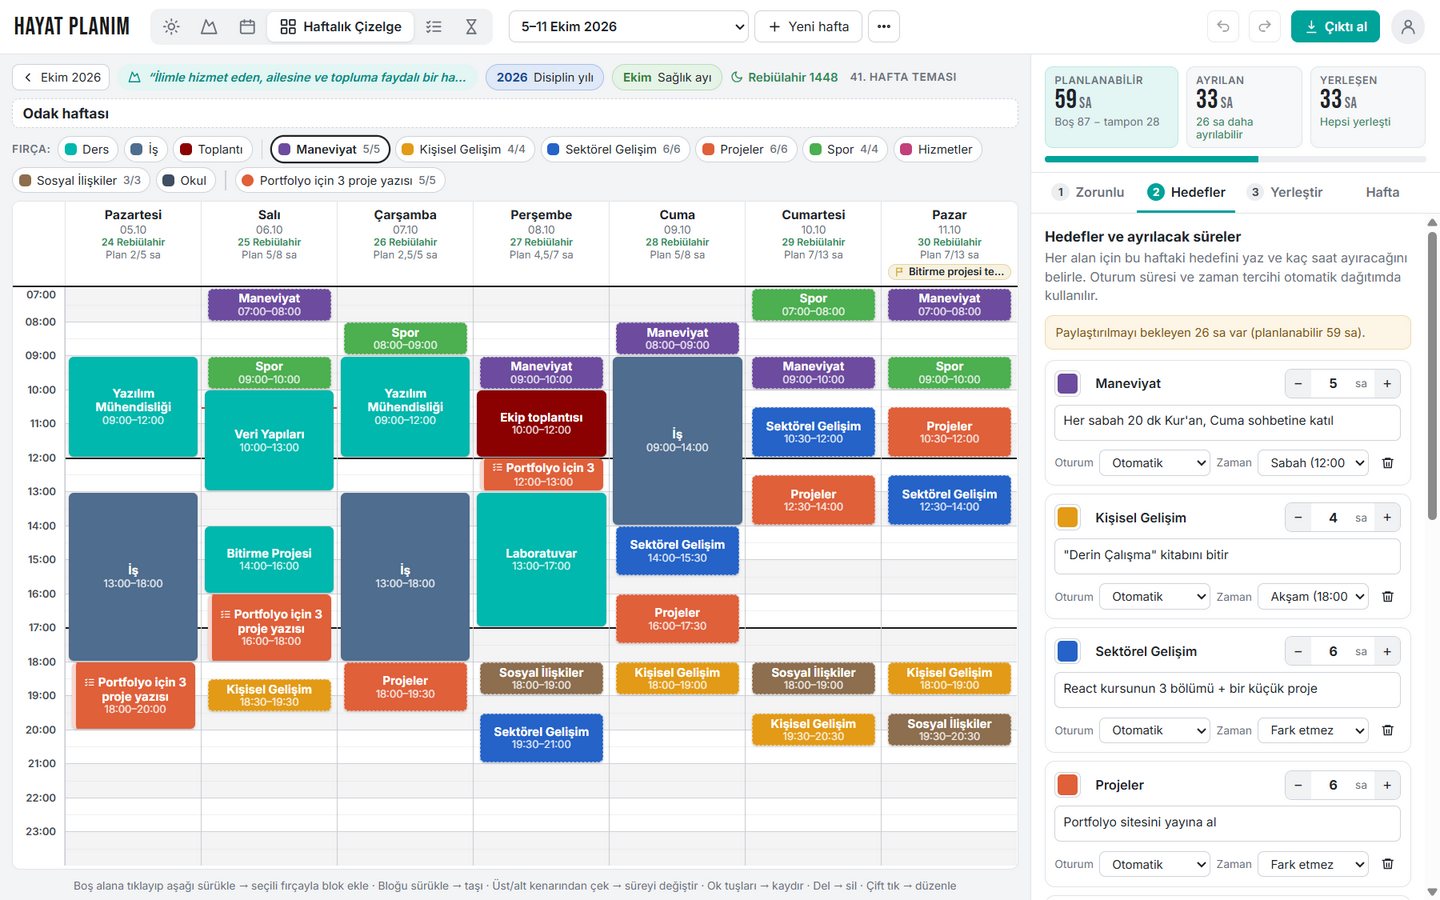The width and height of the screenshot is (1440, 900).
Task: Open the three-dots more options menu
Action: click(x=884, y=27)
